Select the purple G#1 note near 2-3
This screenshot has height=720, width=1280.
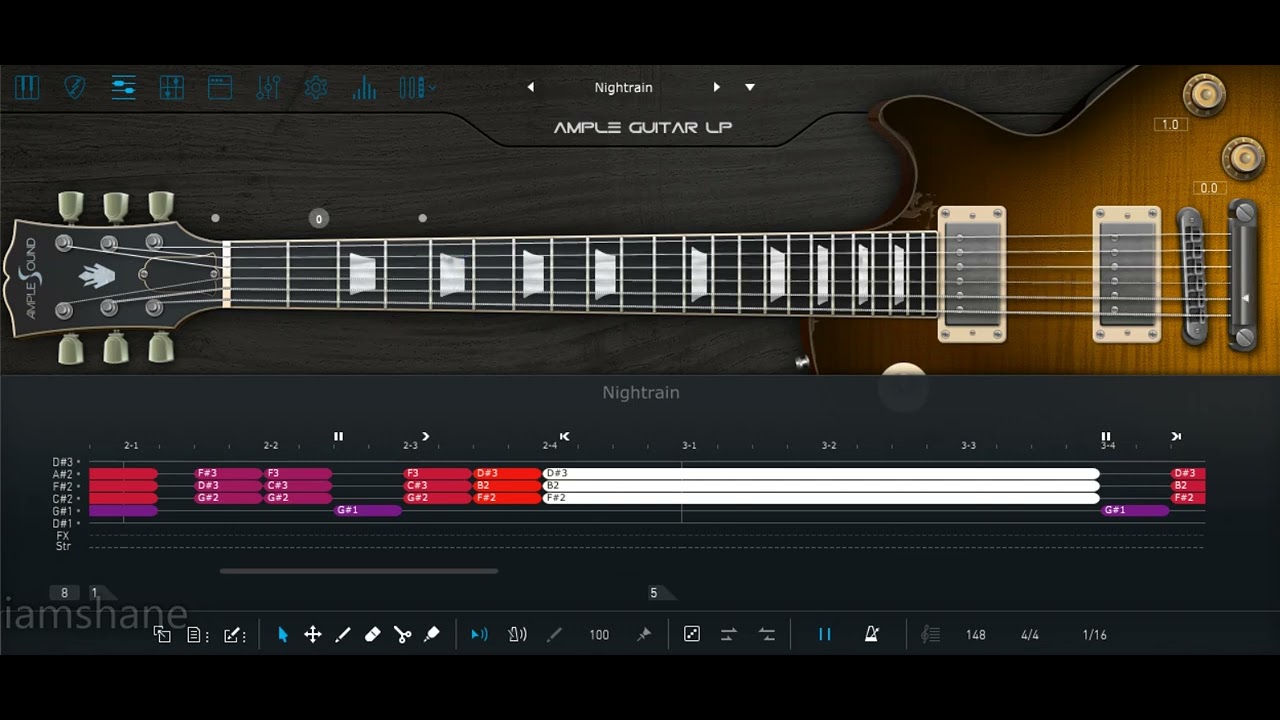click(368, 510)
